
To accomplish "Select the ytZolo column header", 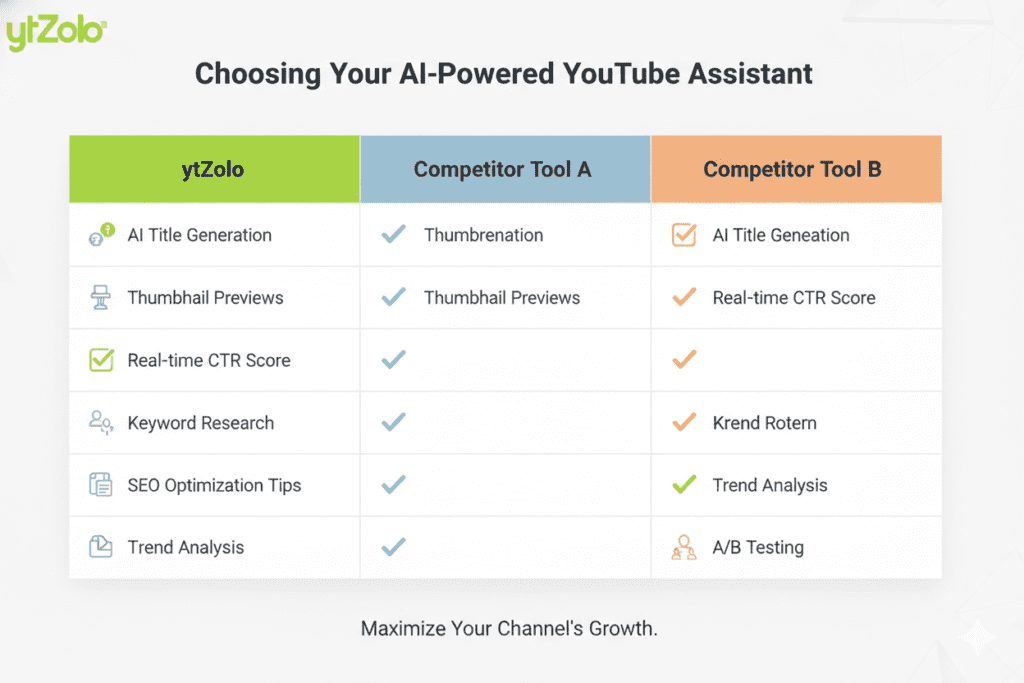I will [214, 169].
